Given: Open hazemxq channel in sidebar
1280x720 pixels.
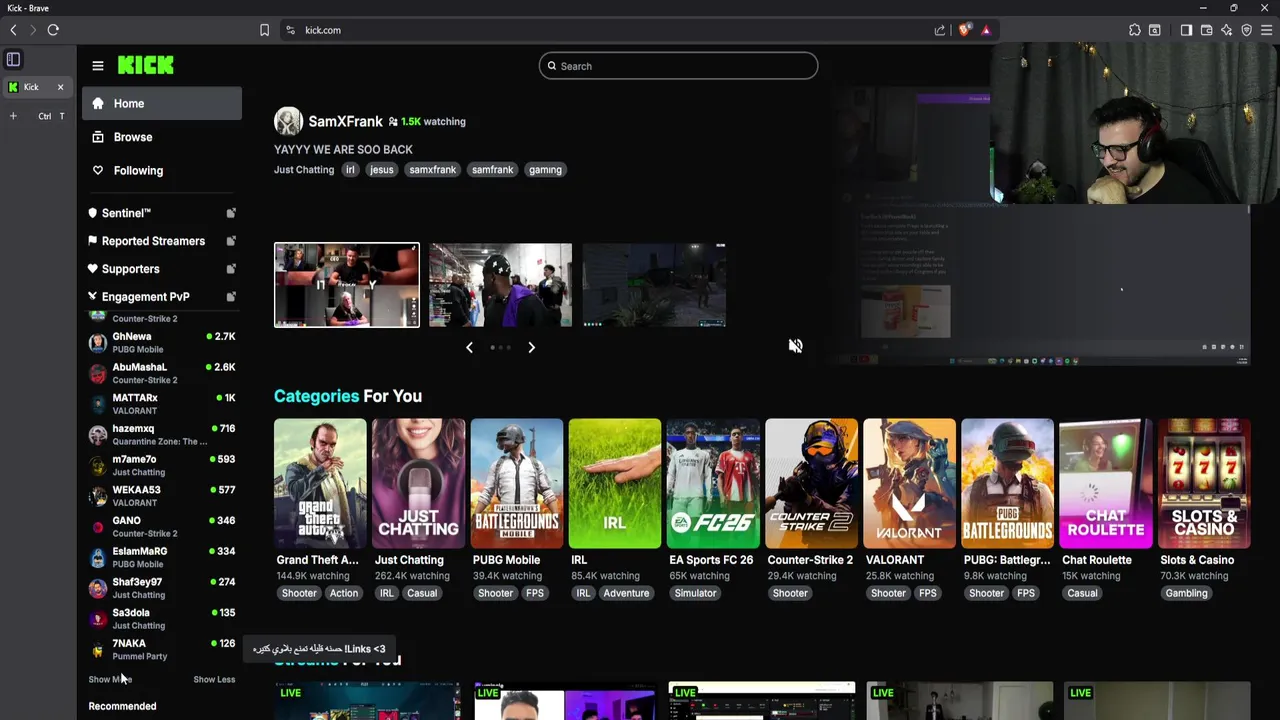Looking at the screenshot, I should click(x=162, y=435).
